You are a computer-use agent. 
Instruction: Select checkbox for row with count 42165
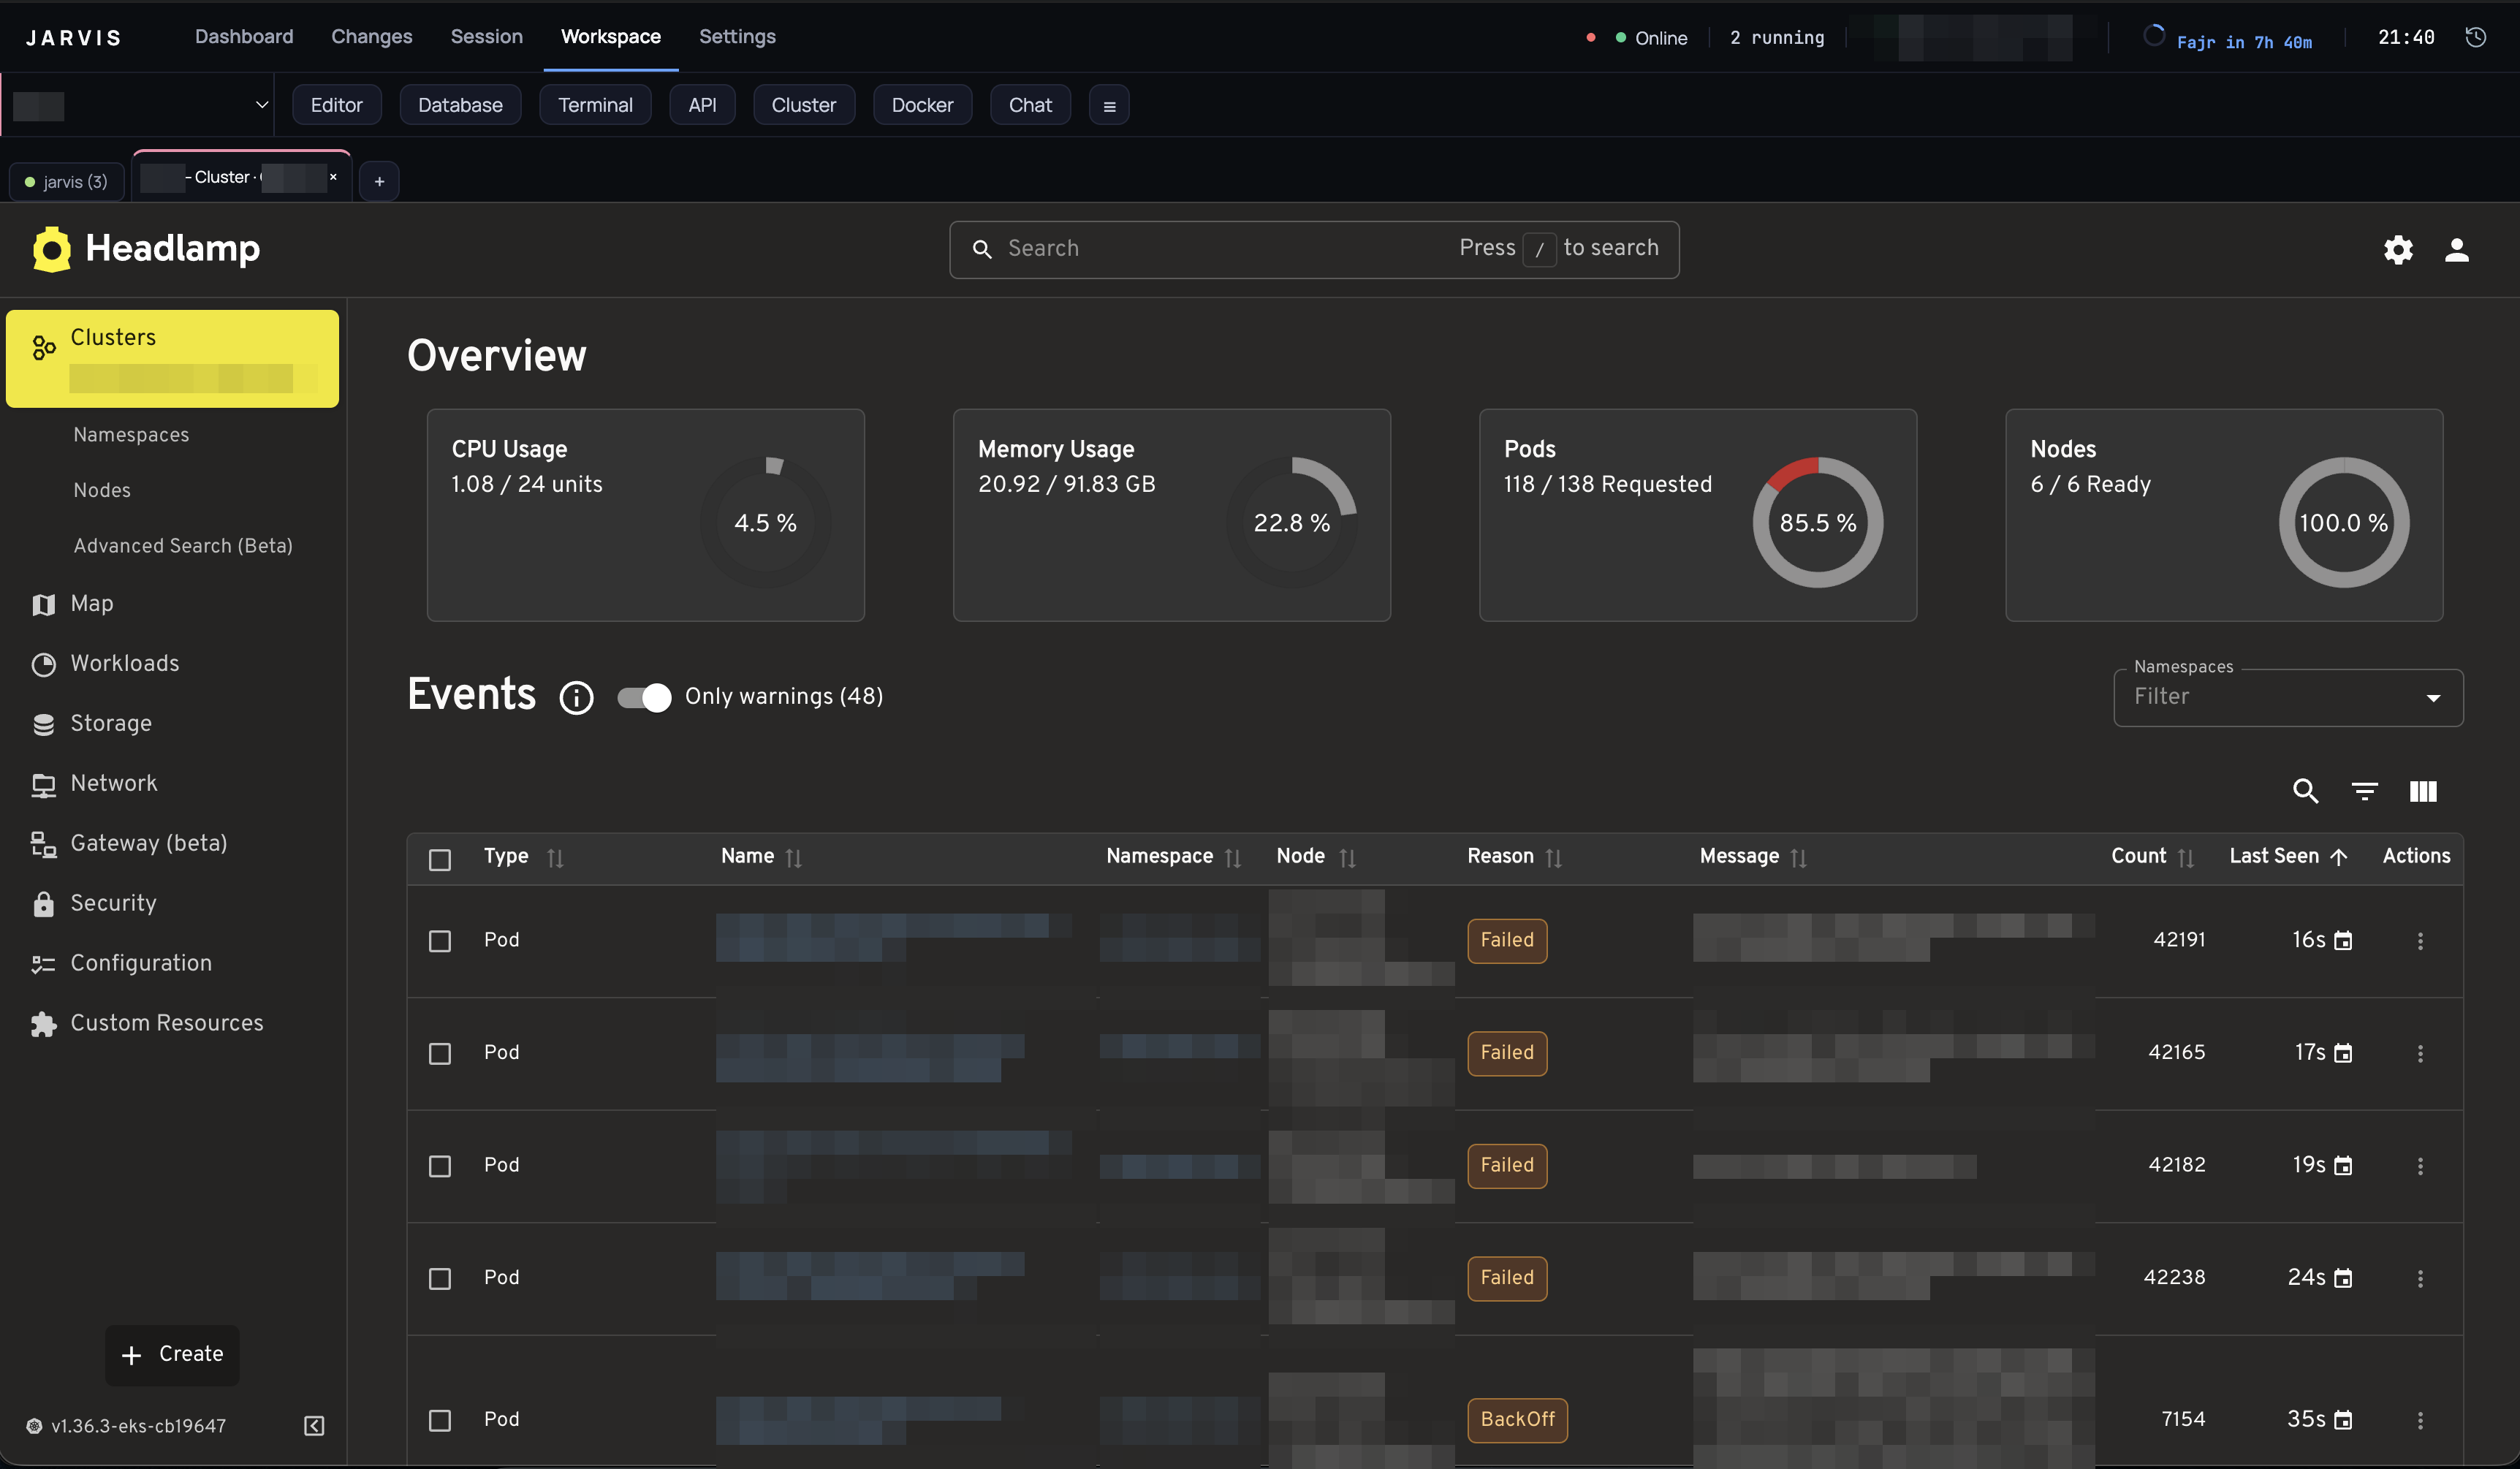click(440, 1054)
